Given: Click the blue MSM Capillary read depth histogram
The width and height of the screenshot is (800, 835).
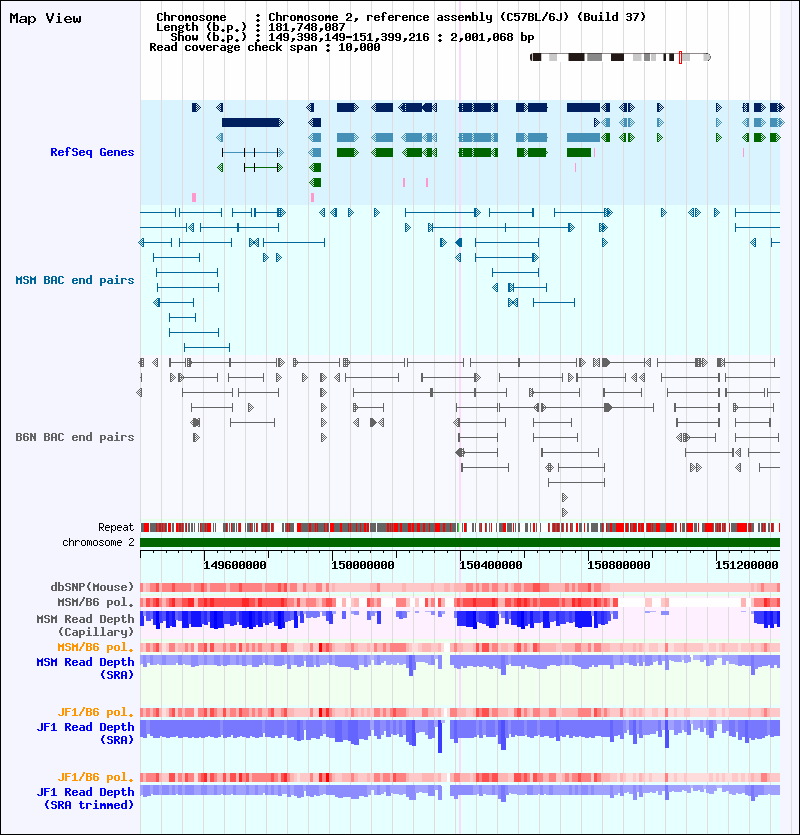Looking at the screenshot, I should click(460, 619).
